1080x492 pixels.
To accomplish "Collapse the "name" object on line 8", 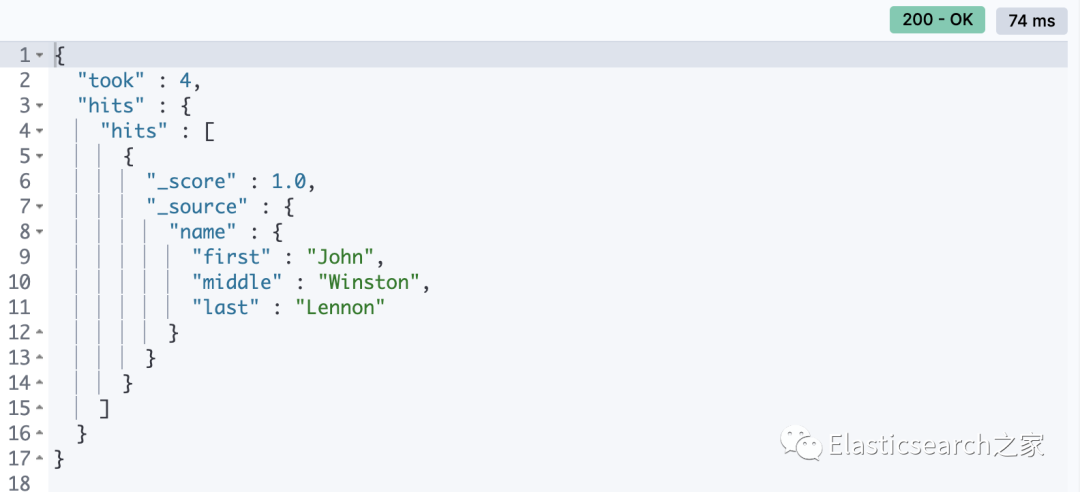I will click(39, 232).
